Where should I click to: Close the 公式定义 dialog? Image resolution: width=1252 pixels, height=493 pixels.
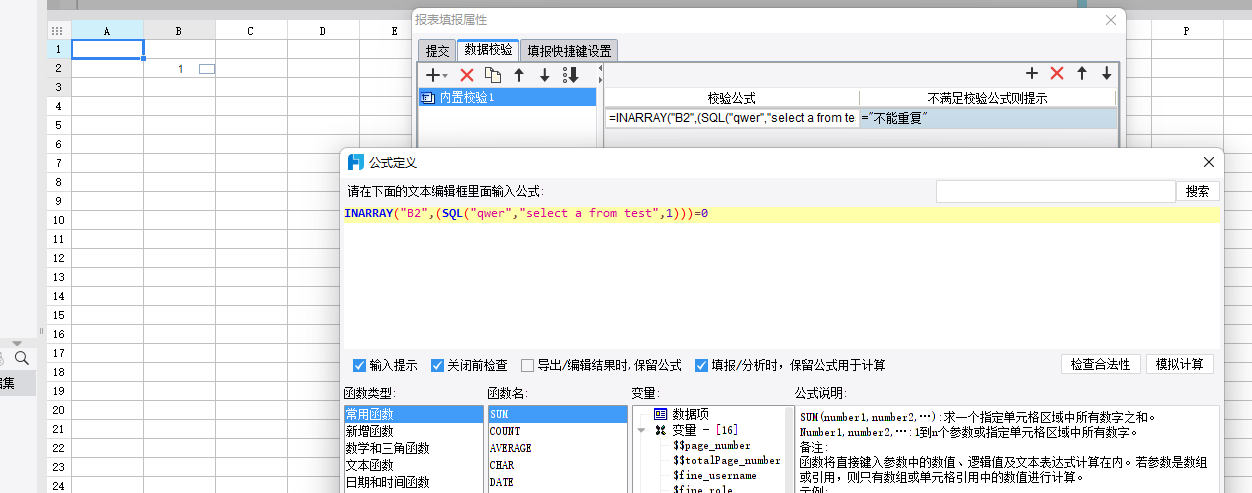1209,162
